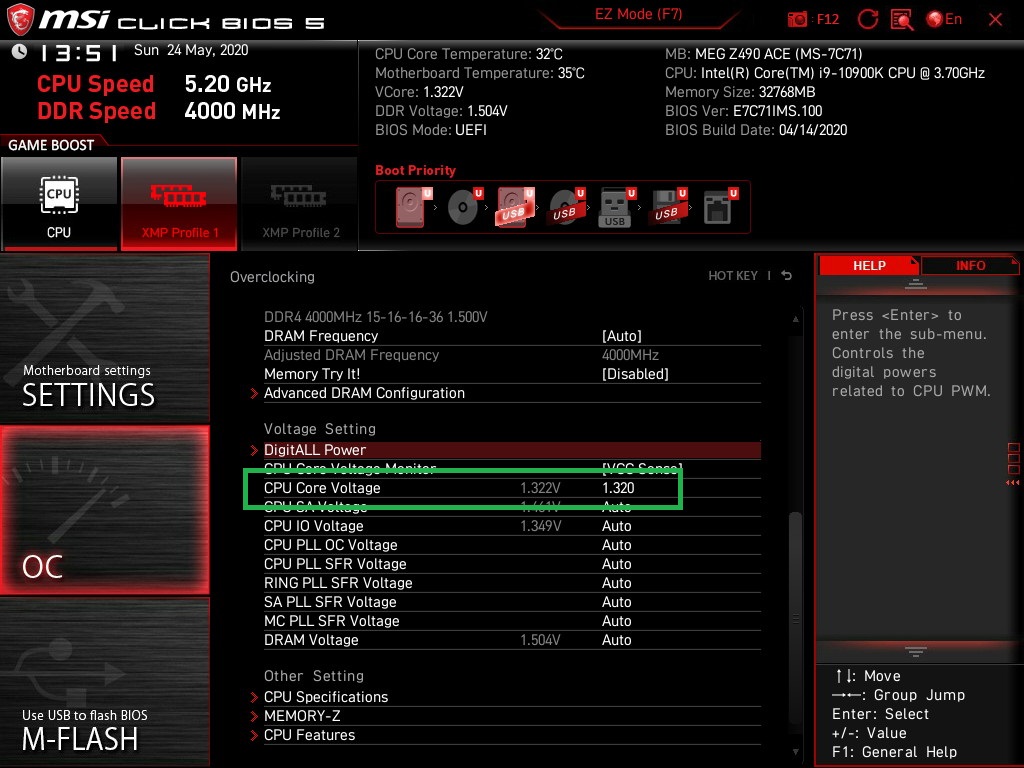
Task: Toggle CPU Game Boost button
Action: click(x=59, y=204)
